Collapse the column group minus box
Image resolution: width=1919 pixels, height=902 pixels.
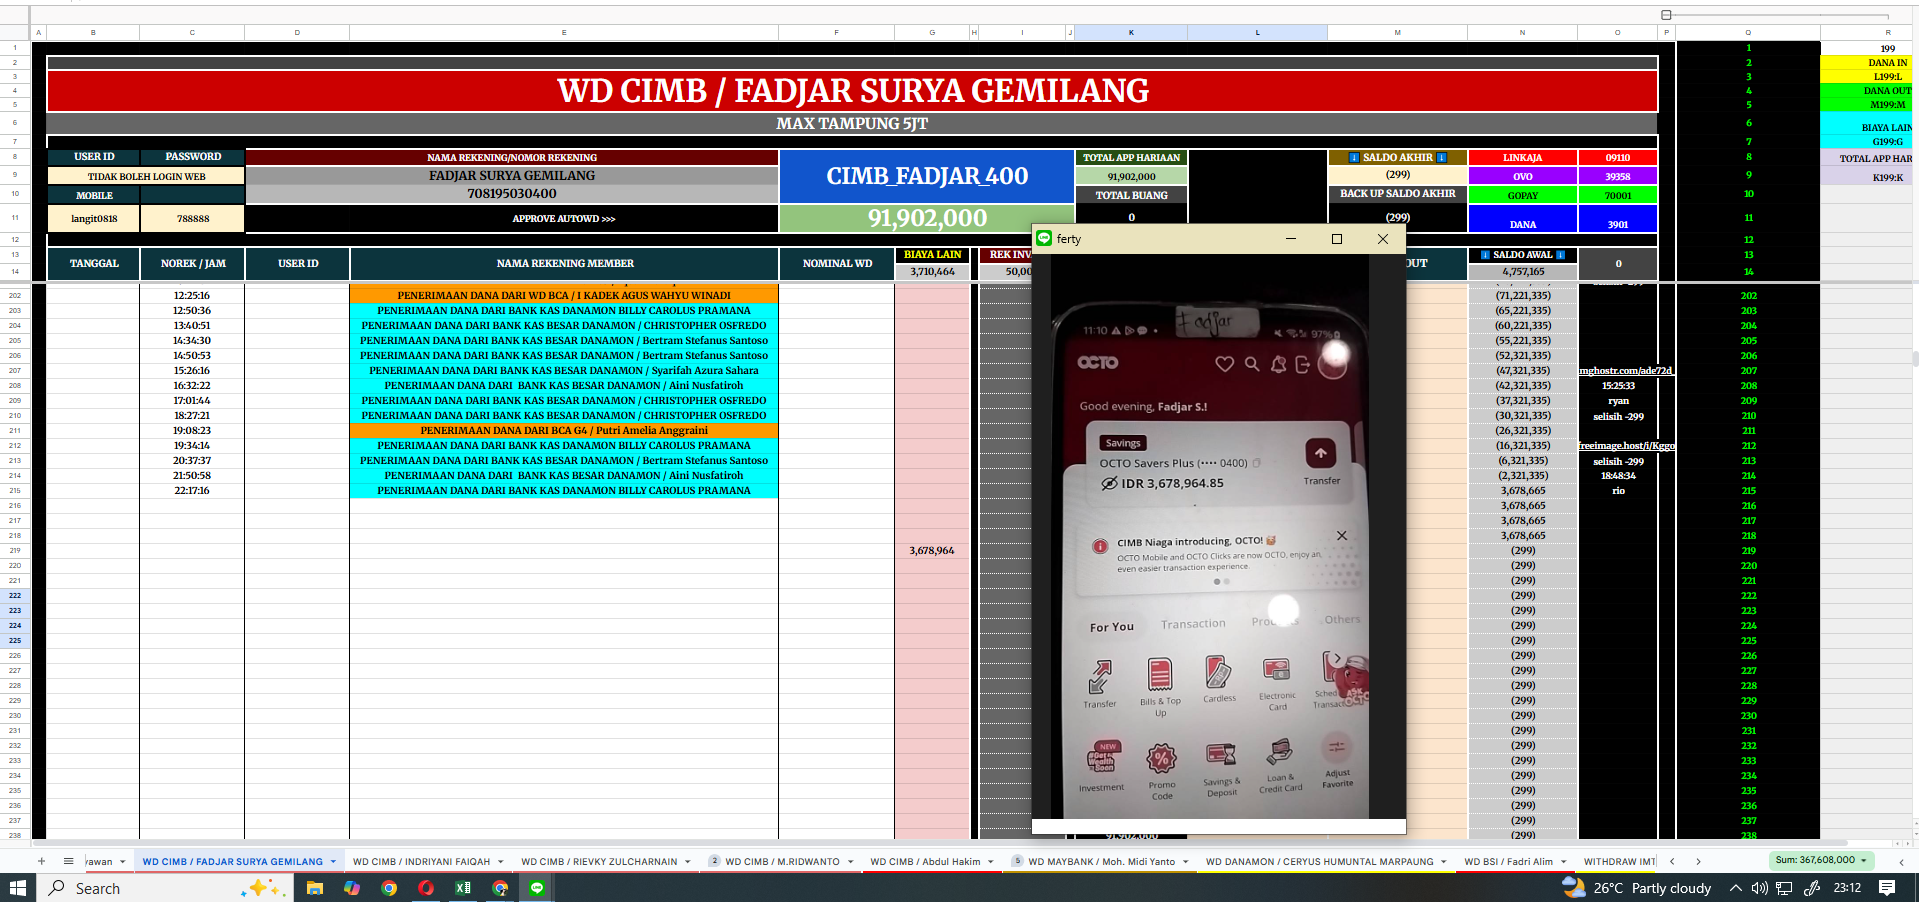pos(1666,15)
